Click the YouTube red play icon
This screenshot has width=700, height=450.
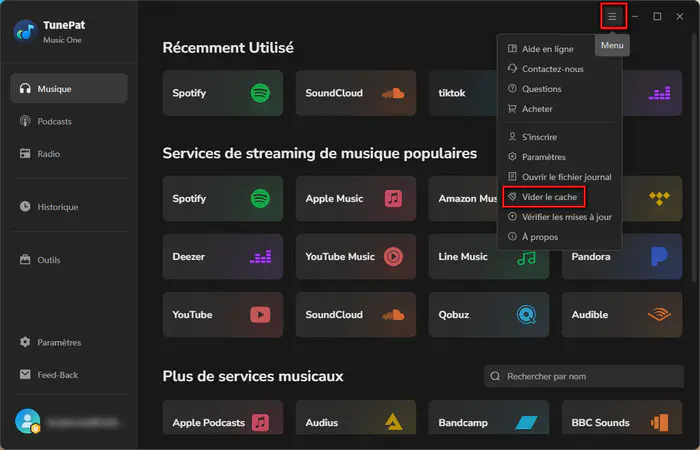[x=260, y=315]
